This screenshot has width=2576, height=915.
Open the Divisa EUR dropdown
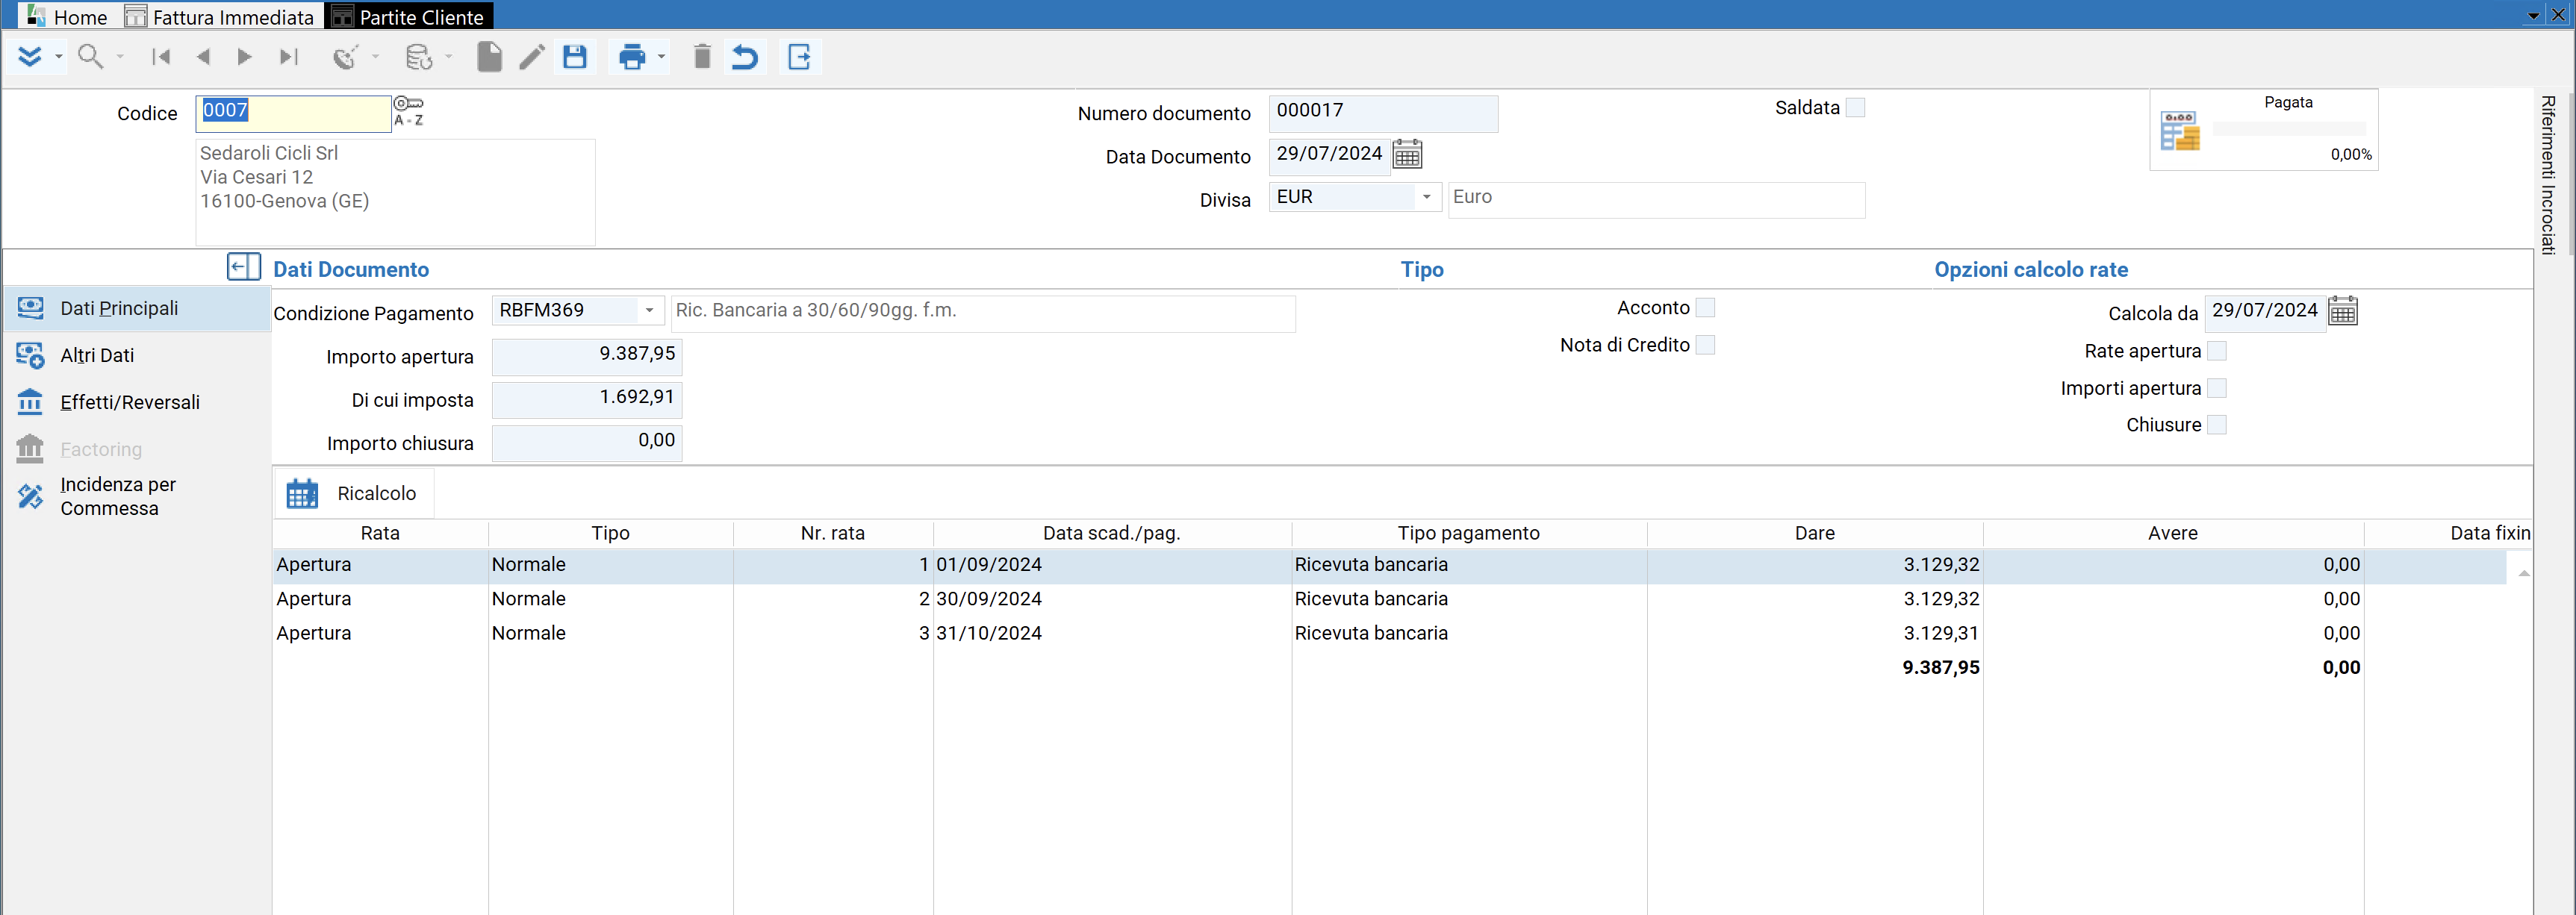(1426, 197)
